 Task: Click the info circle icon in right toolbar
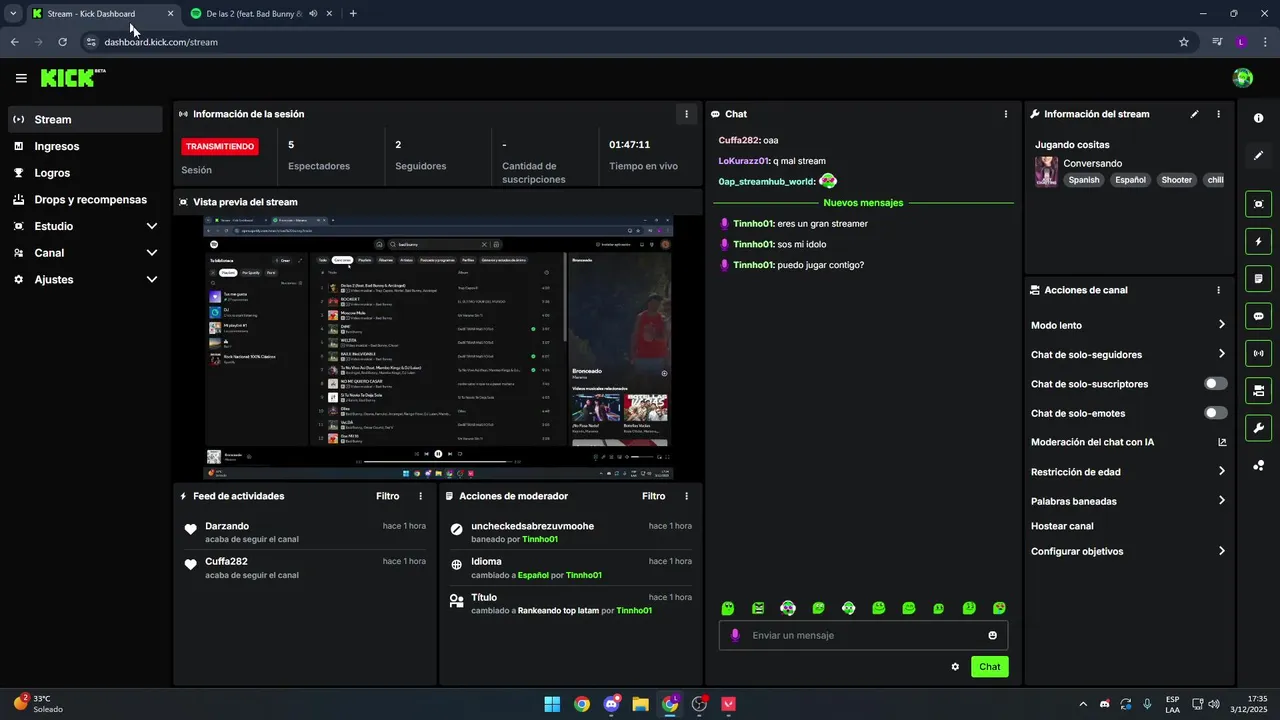point(1258,118)
